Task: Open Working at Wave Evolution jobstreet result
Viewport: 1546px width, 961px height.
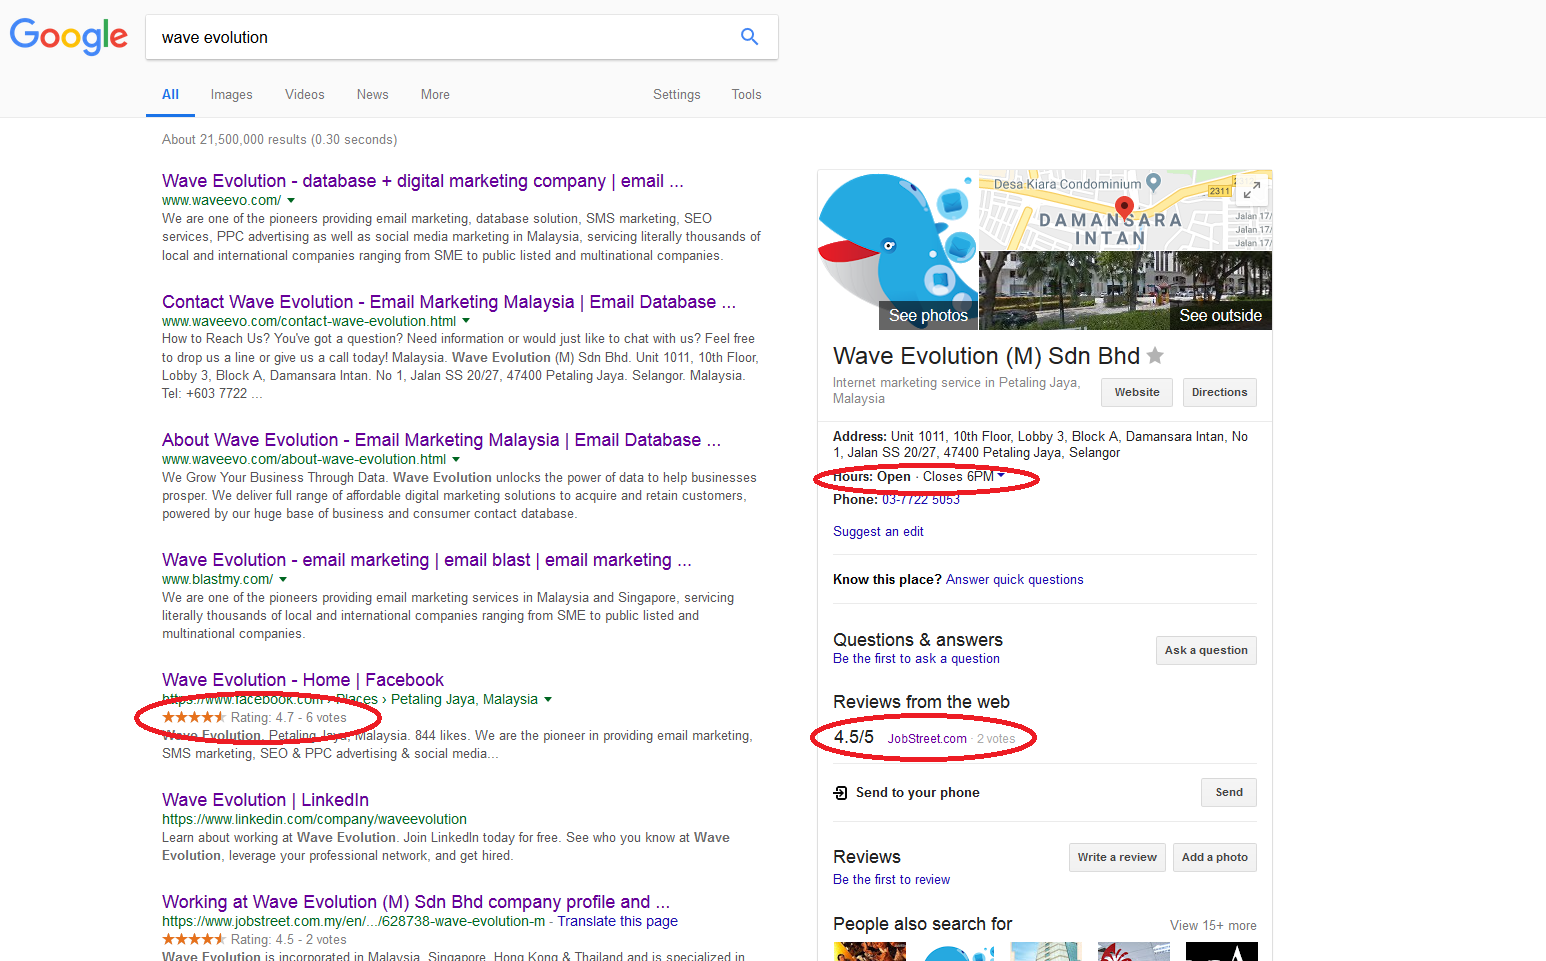Action: point(416,902)
